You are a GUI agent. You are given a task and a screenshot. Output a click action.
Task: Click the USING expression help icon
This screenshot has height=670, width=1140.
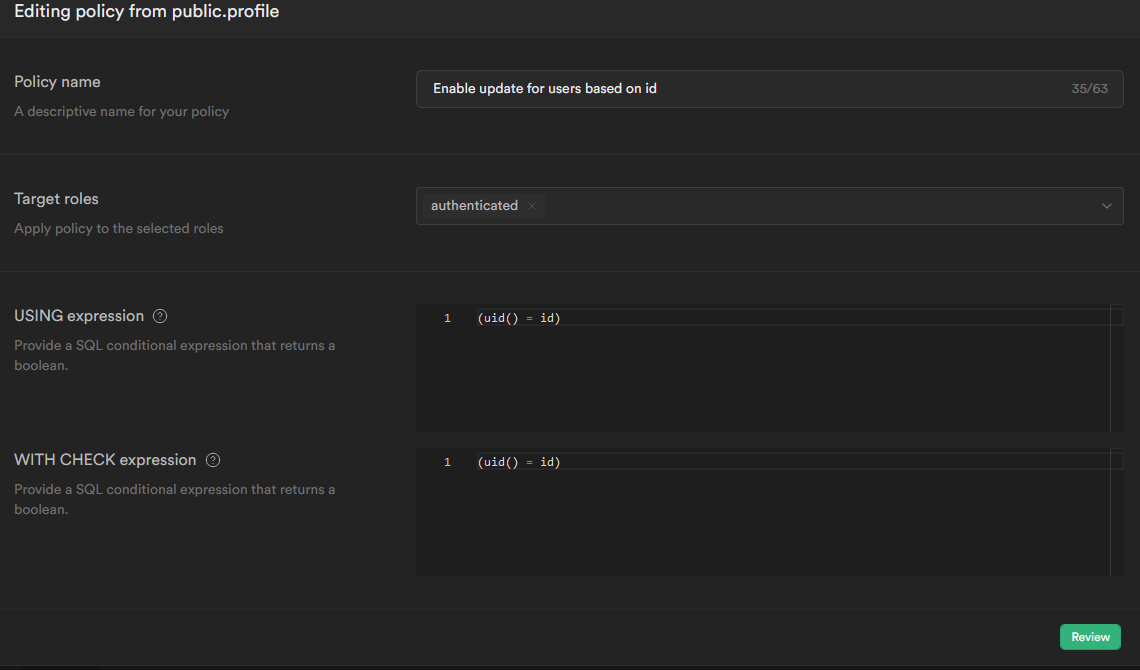pos(160,316)
